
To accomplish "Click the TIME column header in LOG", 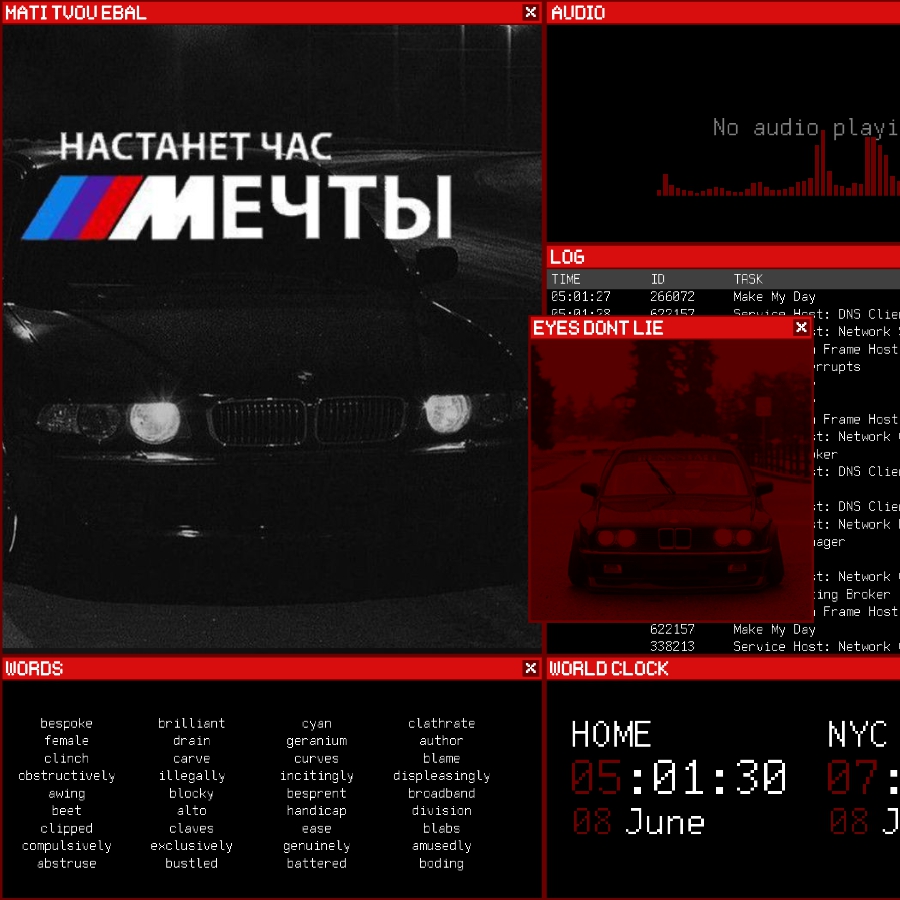I will click(566, 279).
